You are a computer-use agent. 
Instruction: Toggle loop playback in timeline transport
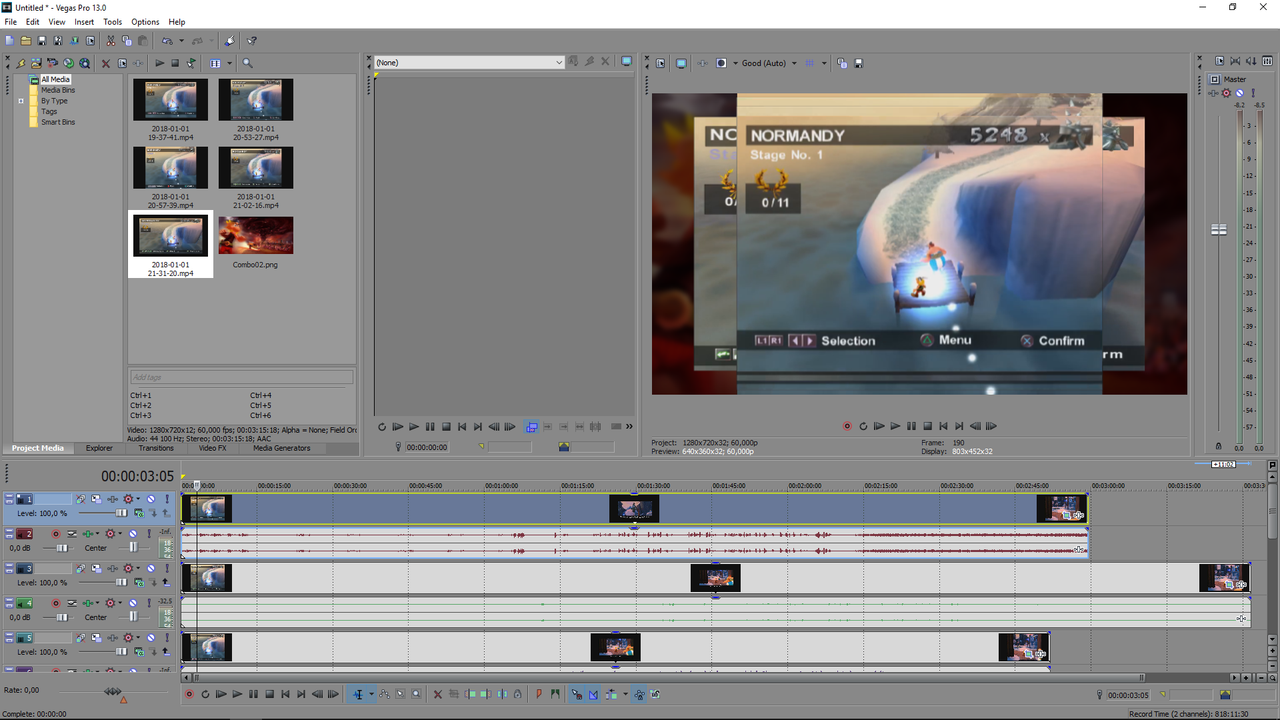tap(205, 694)
